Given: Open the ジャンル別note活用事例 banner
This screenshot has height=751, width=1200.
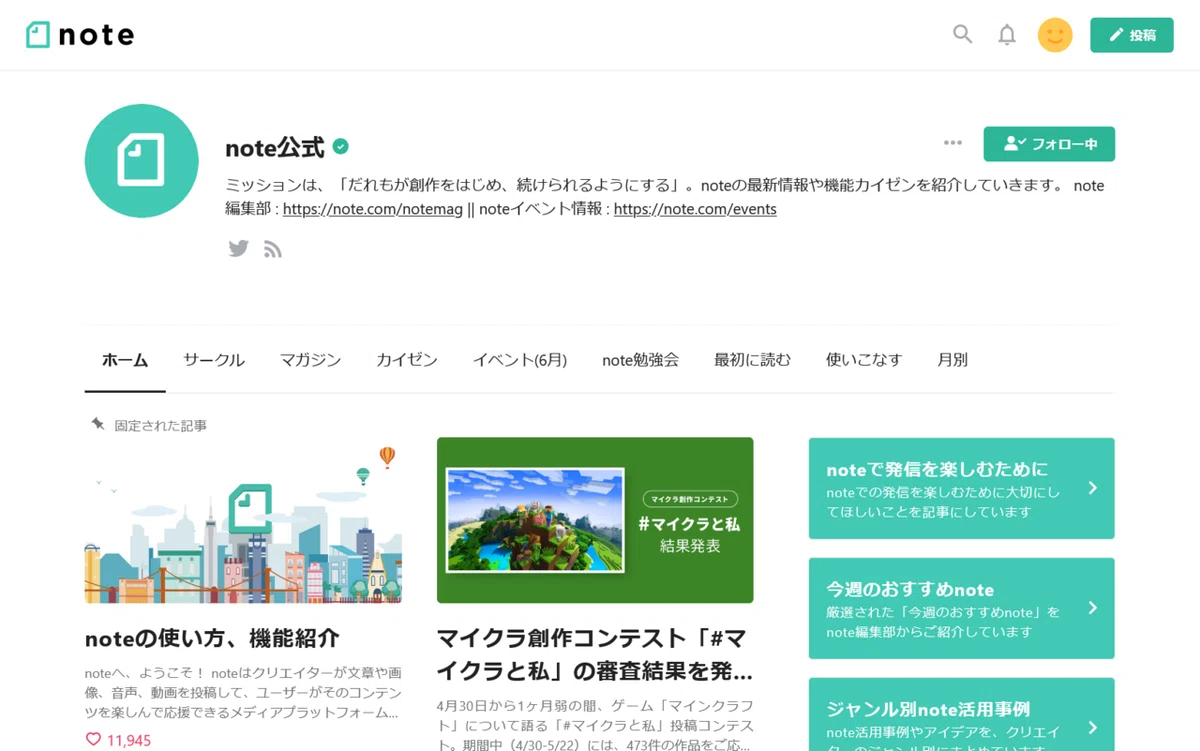Looking at the screenshot, I should 961,714.
